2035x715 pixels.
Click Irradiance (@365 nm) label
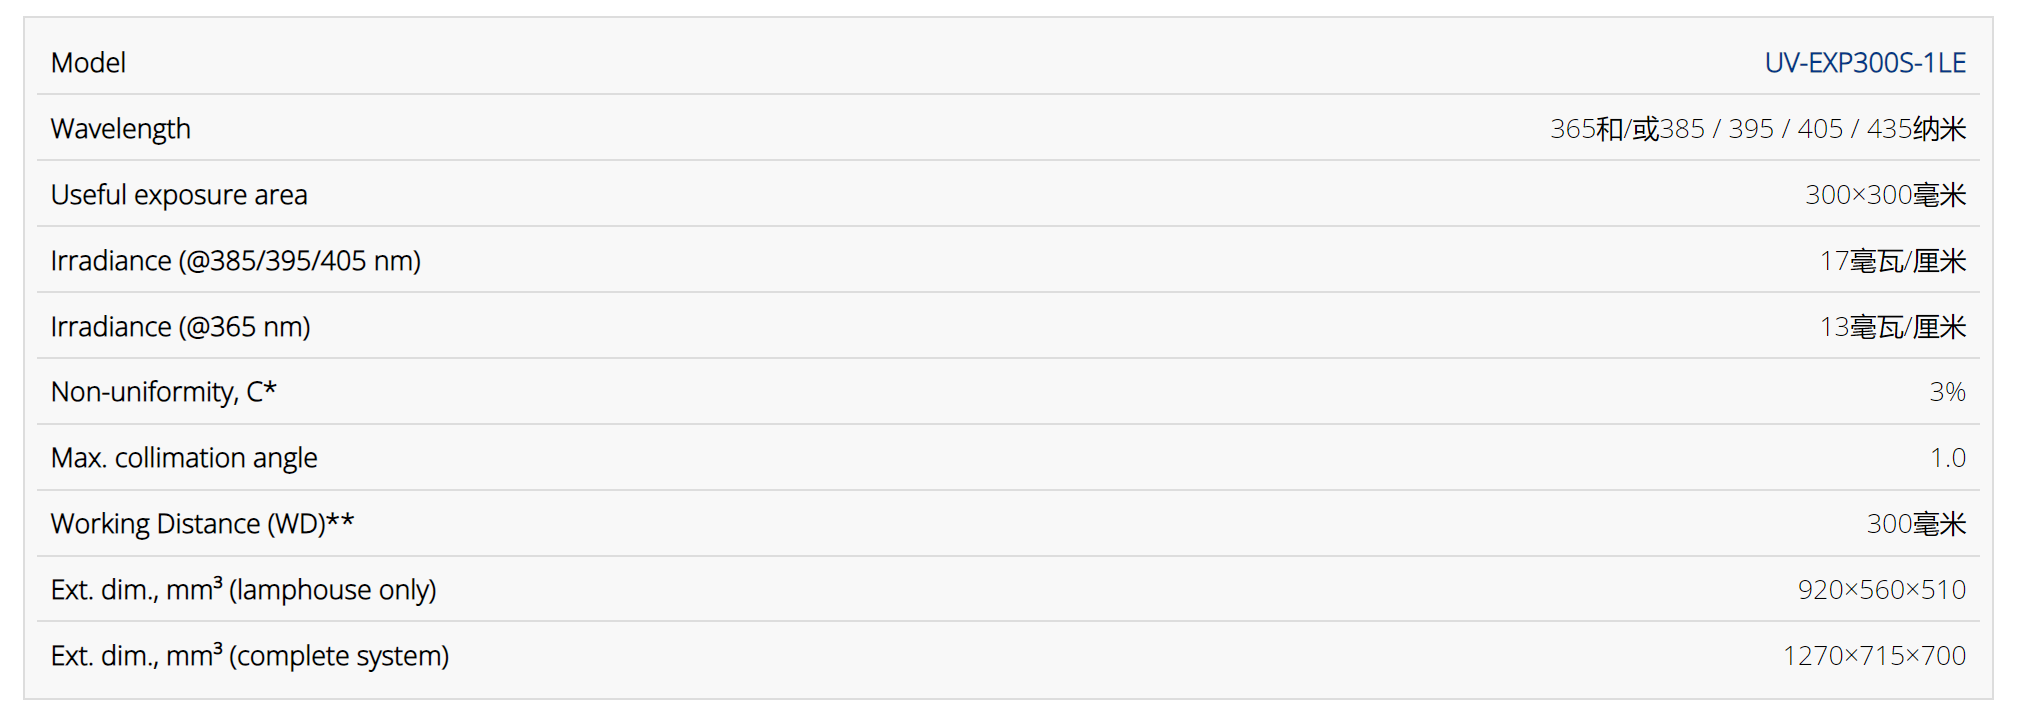coord(181,327)
